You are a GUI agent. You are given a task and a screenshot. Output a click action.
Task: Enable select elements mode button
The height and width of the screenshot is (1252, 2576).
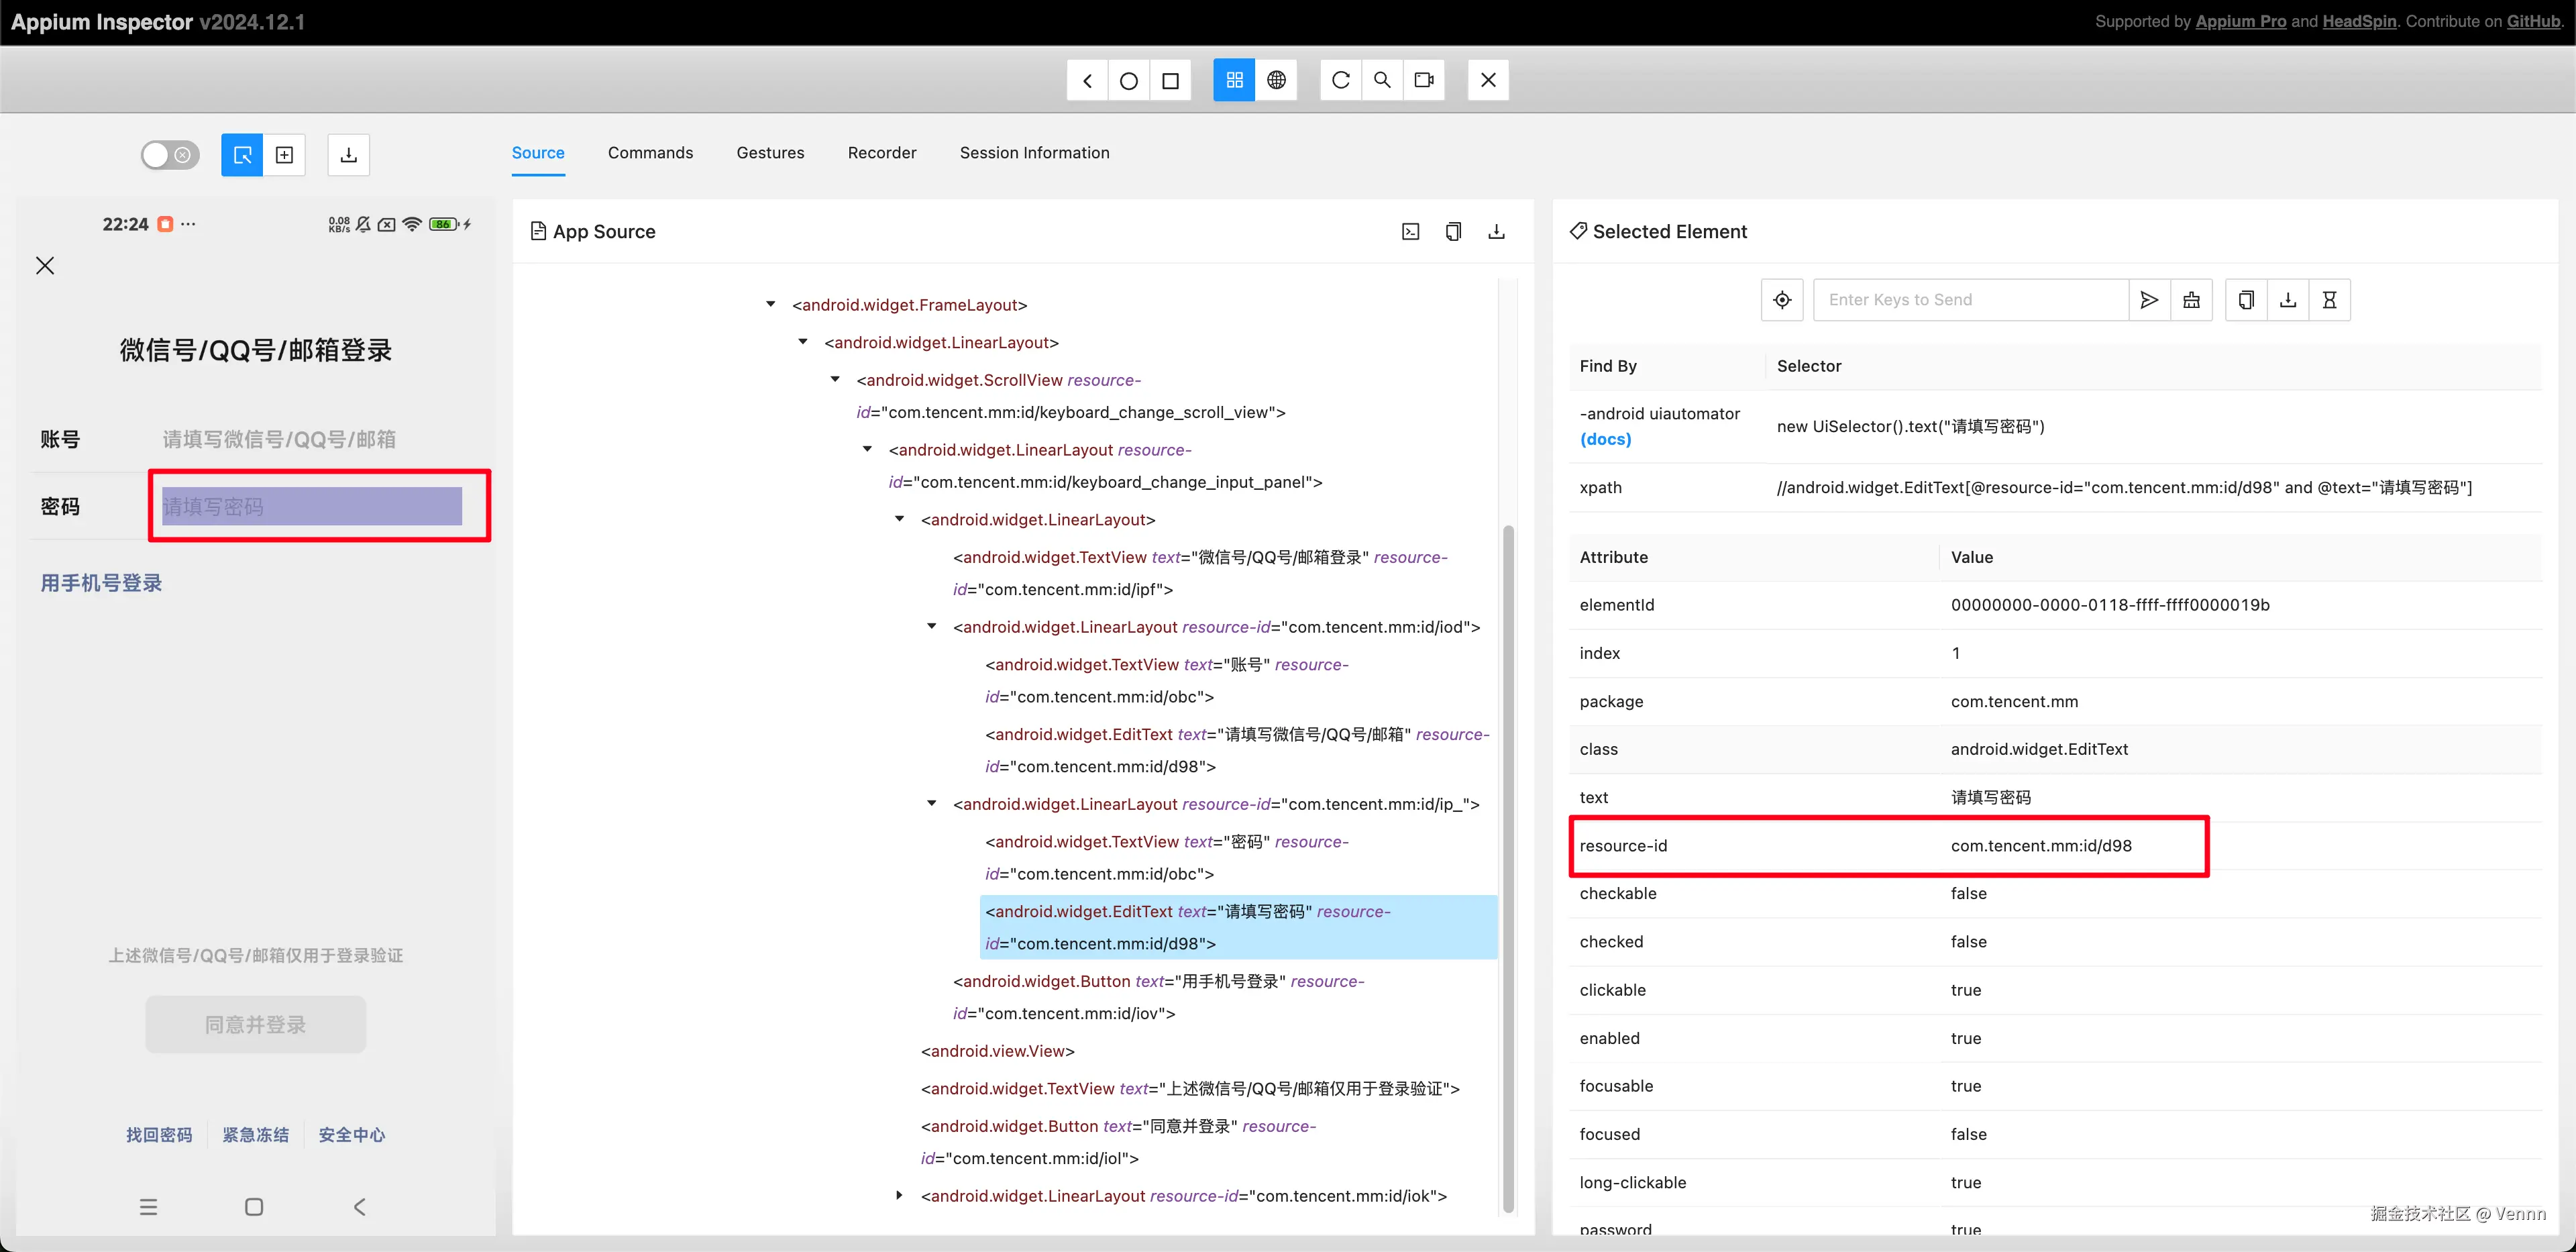242,155
